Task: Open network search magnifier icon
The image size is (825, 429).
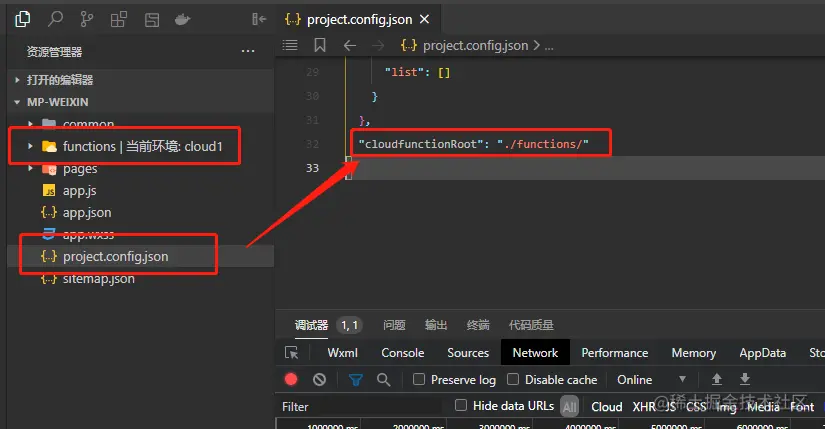Action: click(x=384, y=380)
